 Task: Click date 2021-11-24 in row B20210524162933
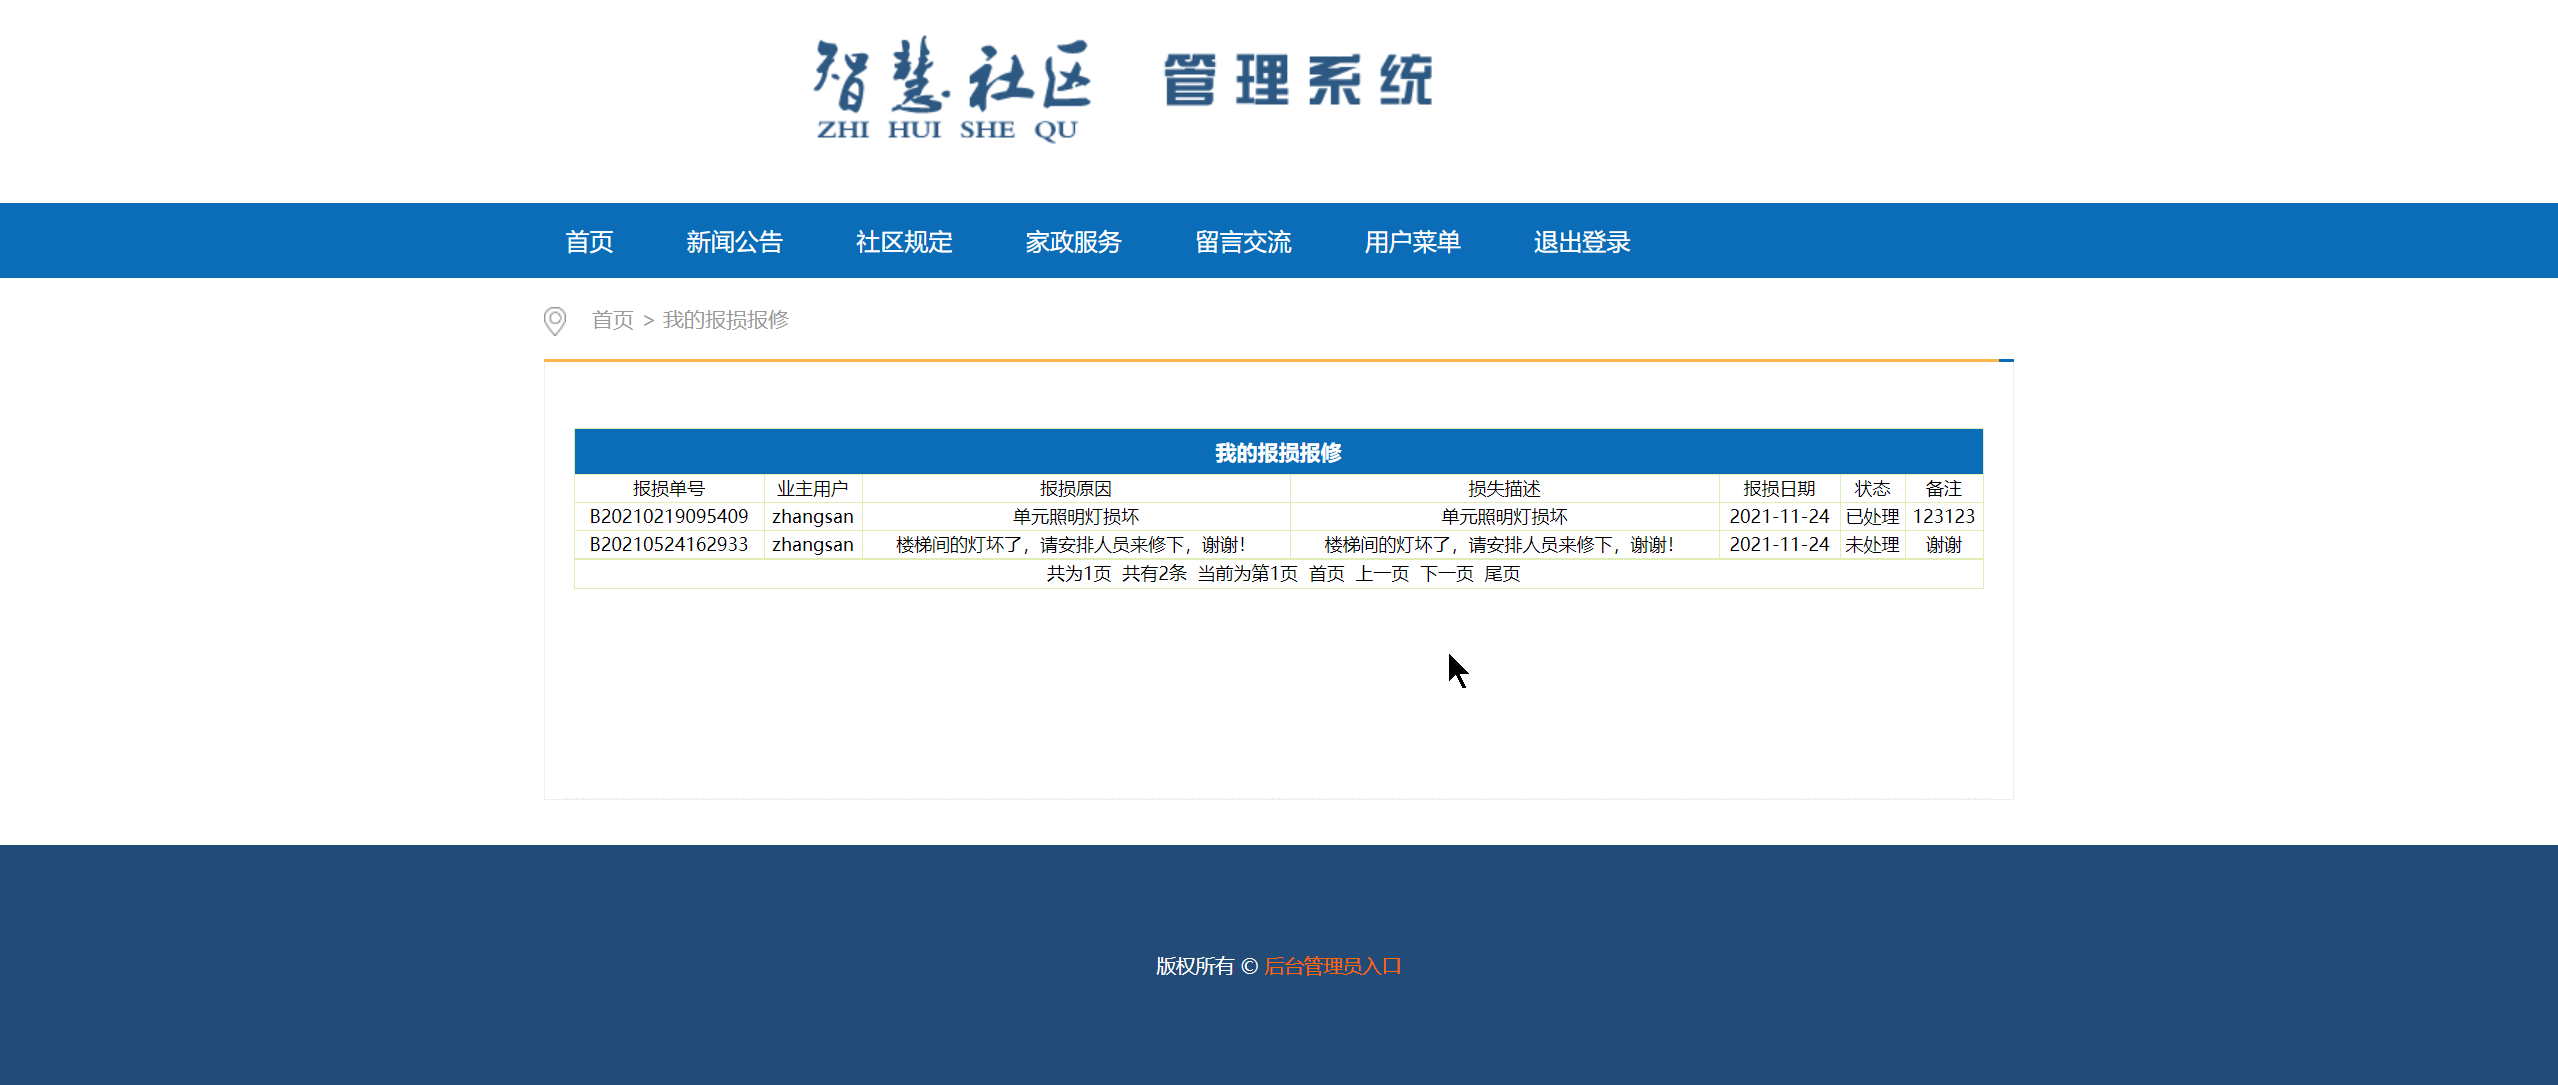[1779, 545]
